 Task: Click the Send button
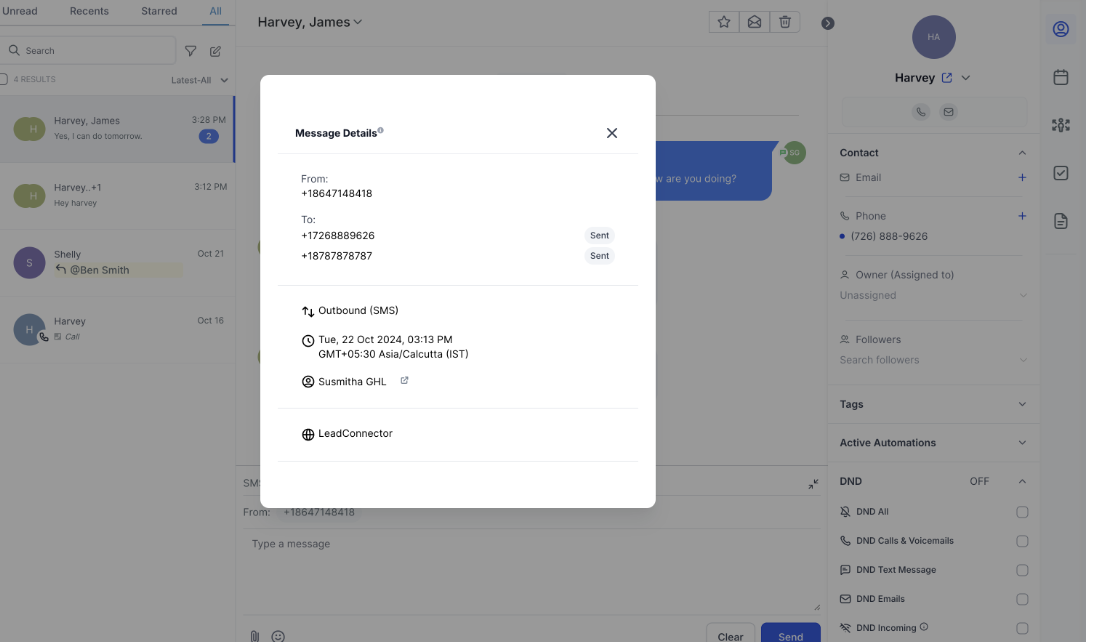790,635
